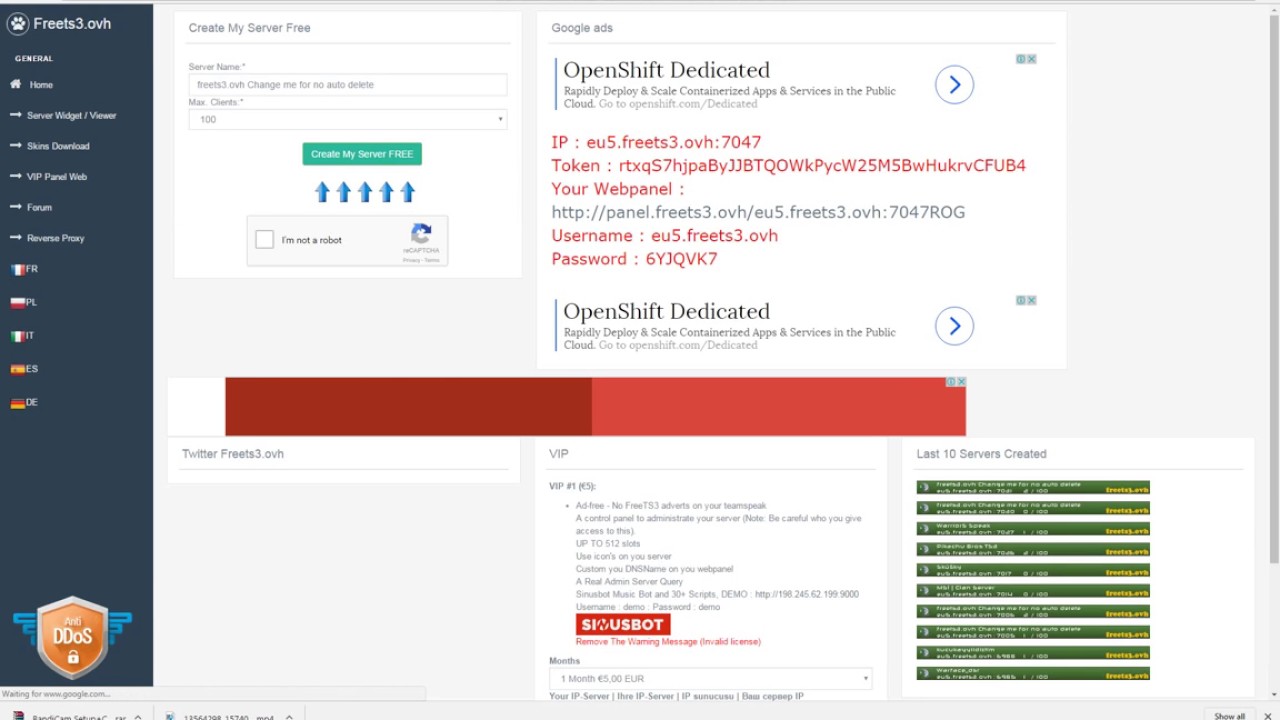Check the I'm not a robot checkbox
Screen dimensions: 1280x720
(x=265, y=240)
